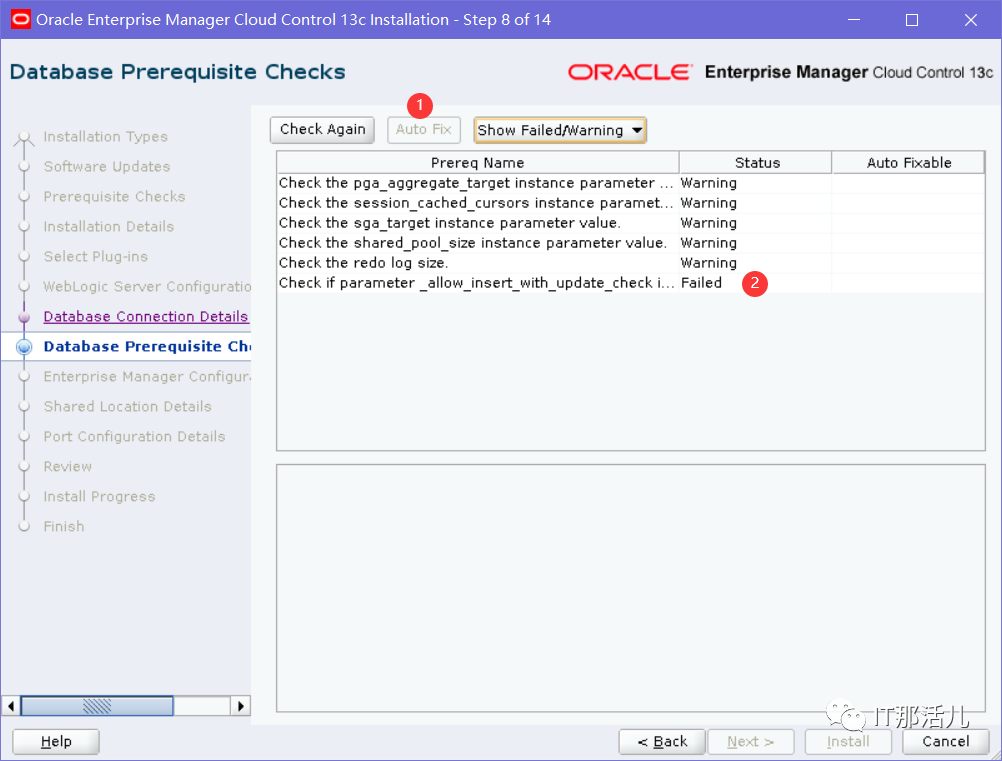Click the Install button
This screenshot has height=761, width=1002.
pos(848,742)
